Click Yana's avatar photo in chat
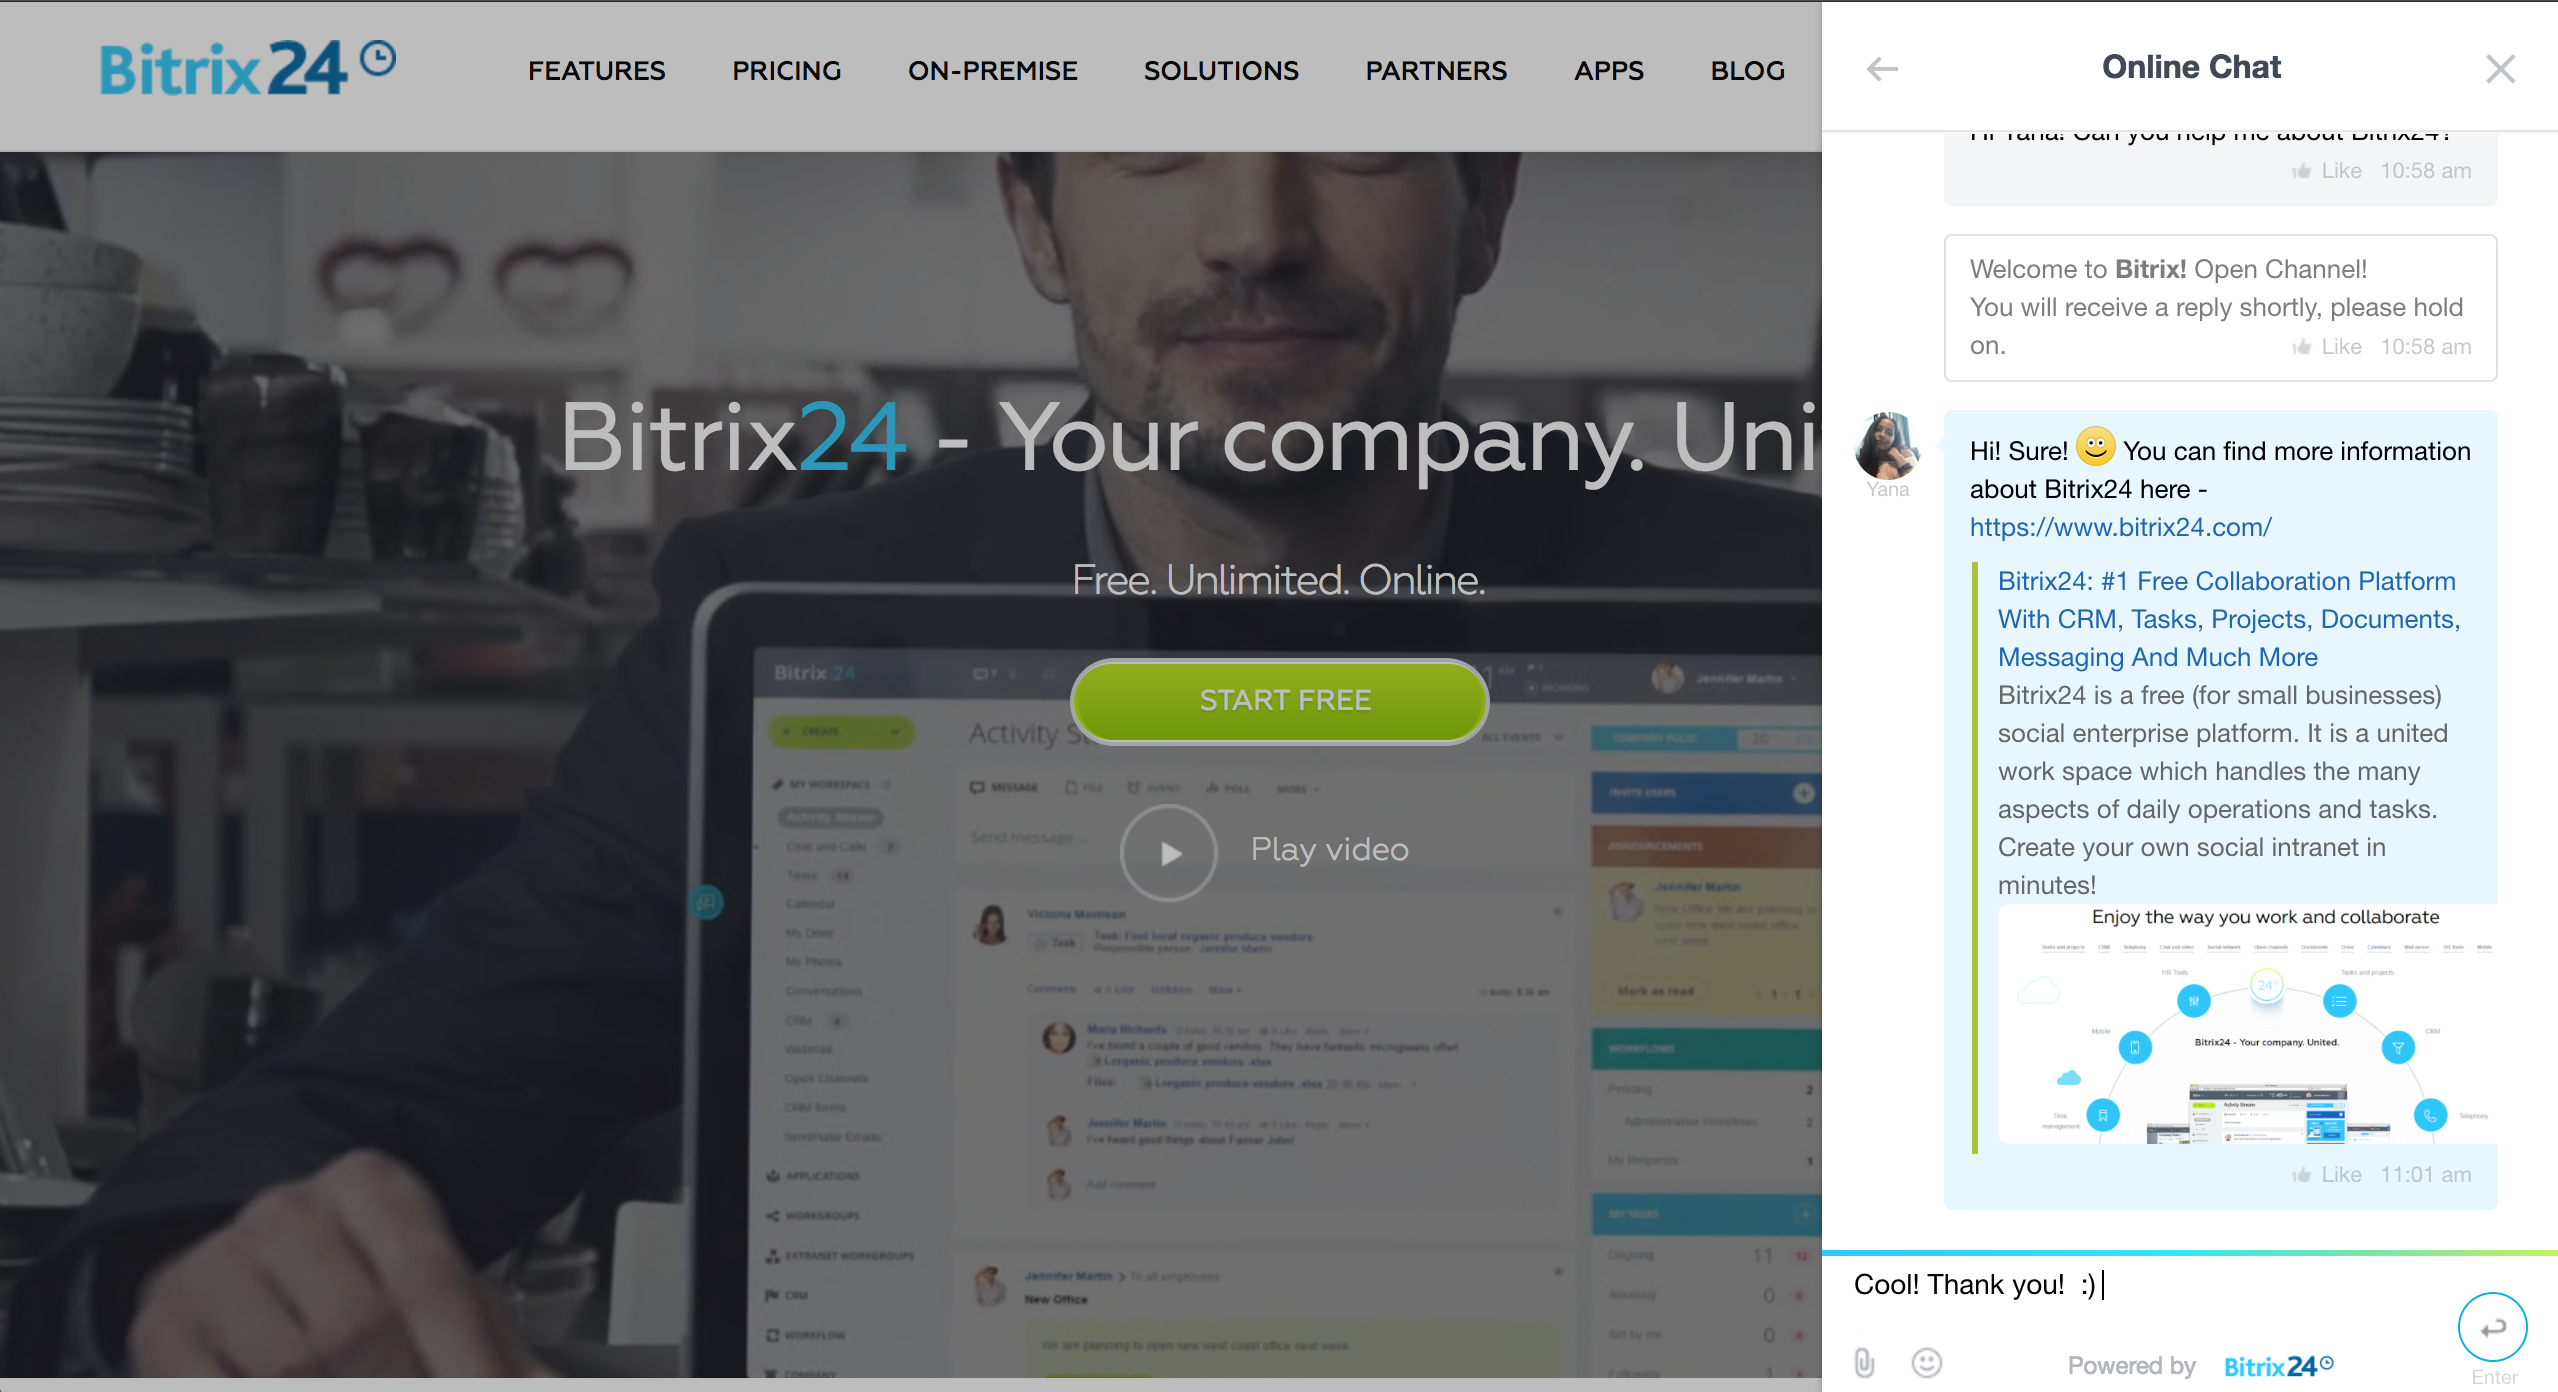The image size is (2558, 1392). (x=1887, y=446)
